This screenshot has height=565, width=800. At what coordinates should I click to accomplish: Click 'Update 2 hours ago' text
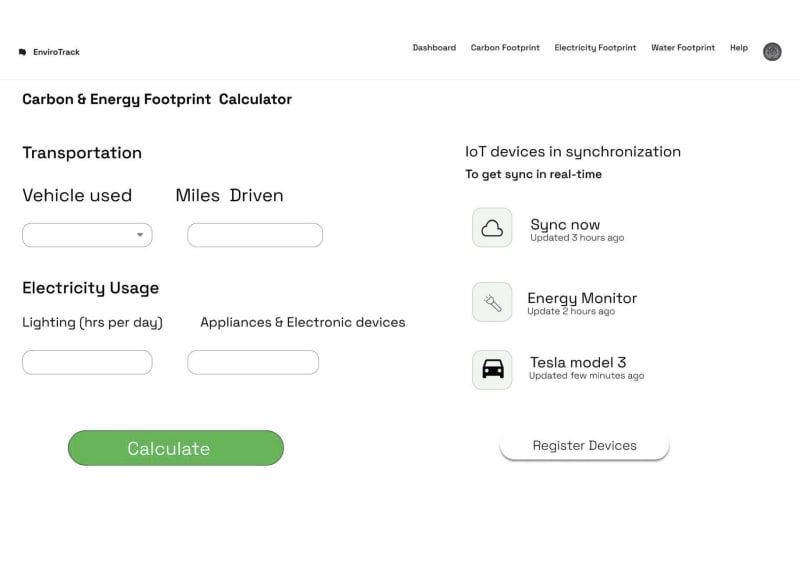571,311
